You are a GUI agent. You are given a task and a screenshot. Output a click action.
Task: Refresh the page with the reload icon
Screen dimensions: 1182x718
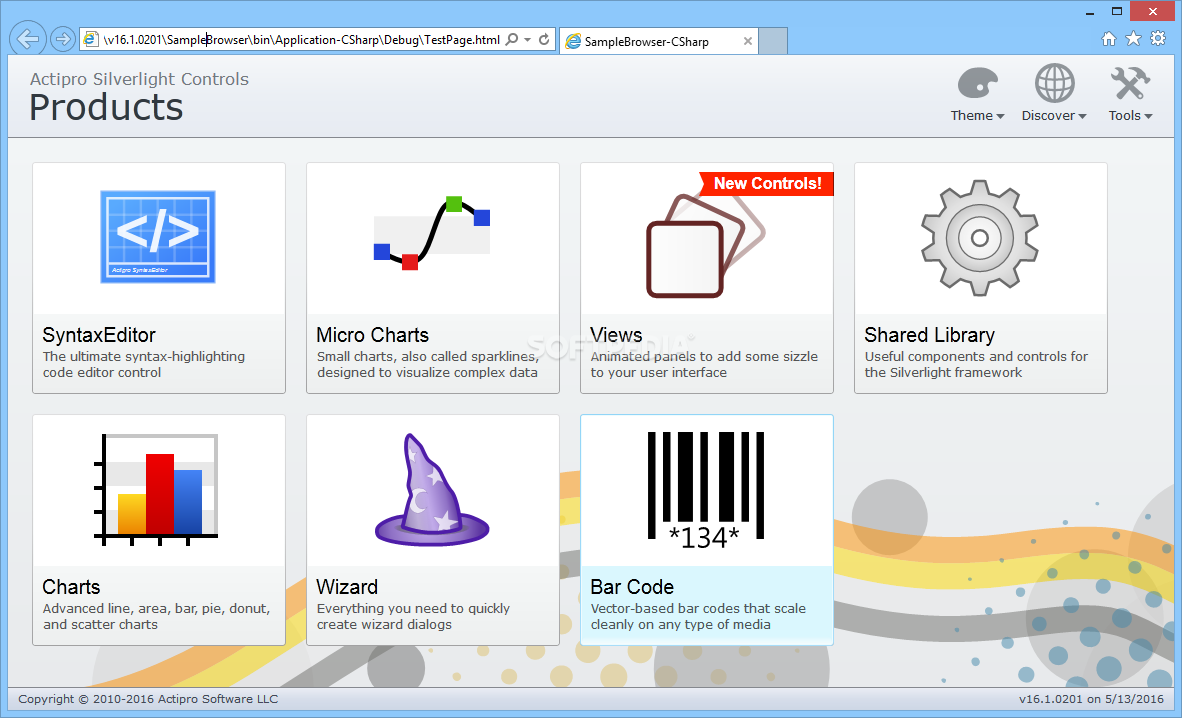(x=544, y=39)
